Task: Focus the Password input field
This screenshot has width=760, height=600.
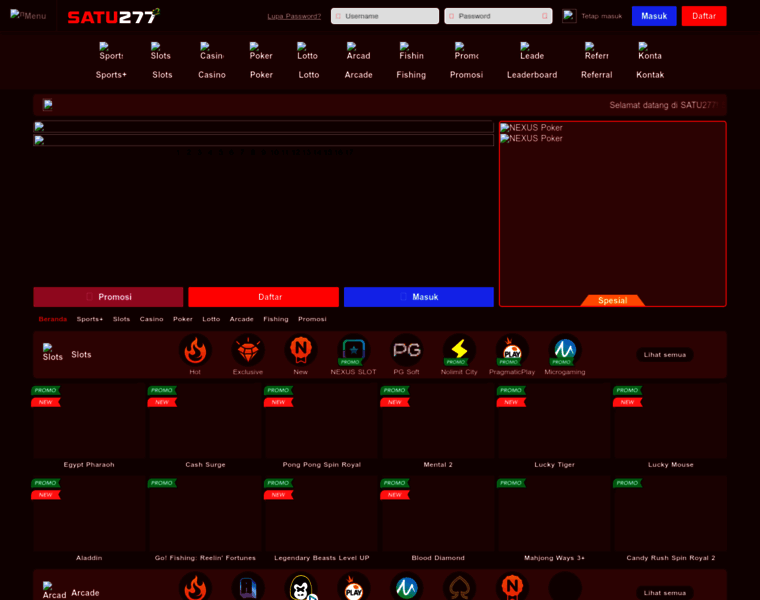Action: tap(498, 16)
